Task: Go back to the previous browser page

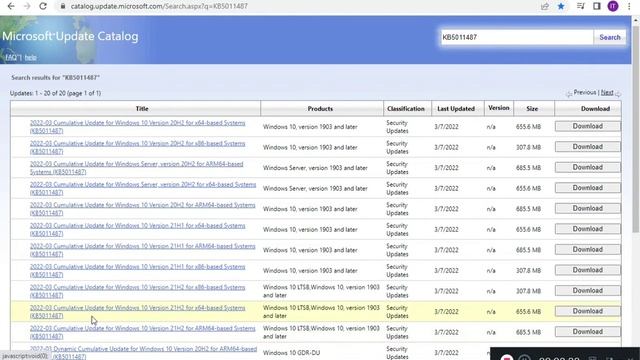Action: point(11,6)
